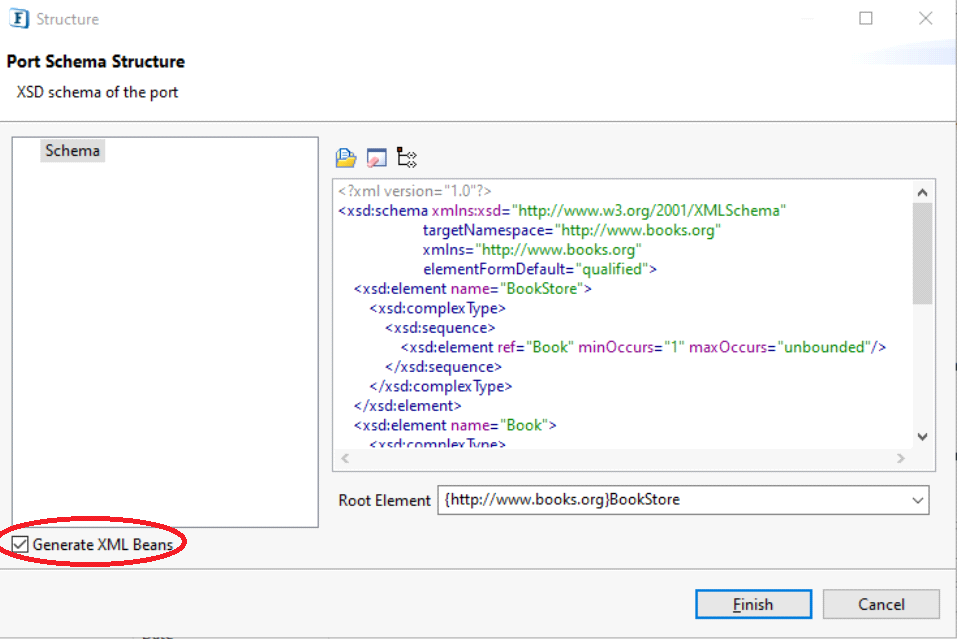Click the schema tree structure icon
The height and width of the screenshot is (639, 957).
pos(406,157)
